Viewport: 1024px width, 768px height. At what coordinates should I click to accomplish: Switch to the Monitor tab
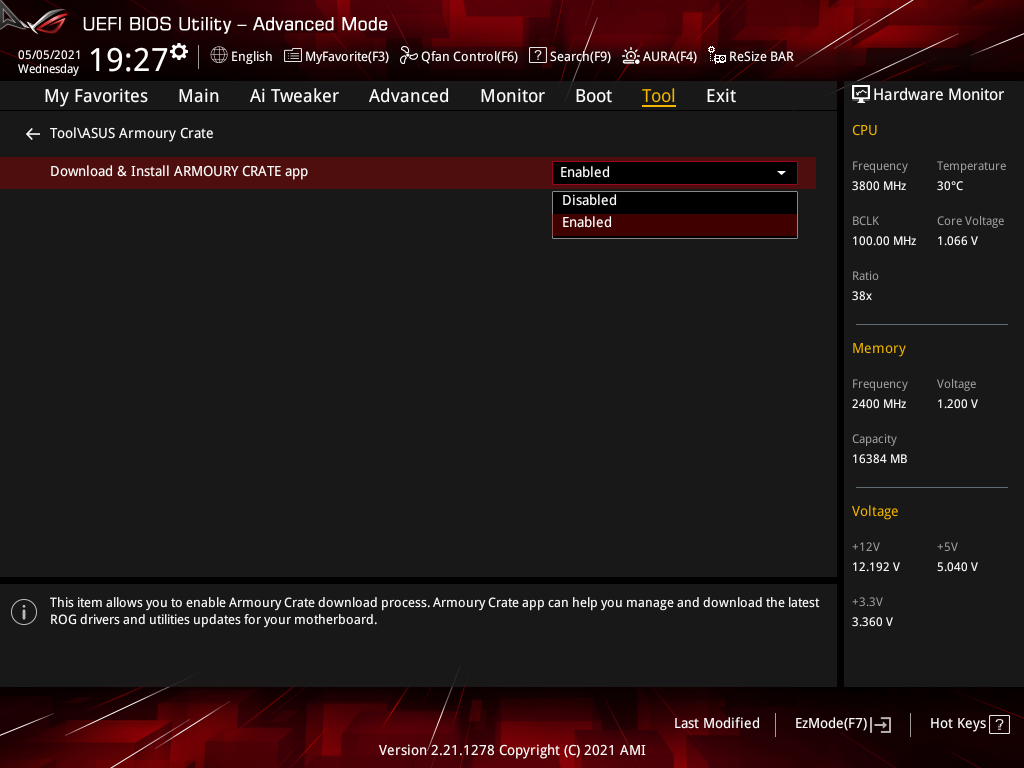click(512, 96)
